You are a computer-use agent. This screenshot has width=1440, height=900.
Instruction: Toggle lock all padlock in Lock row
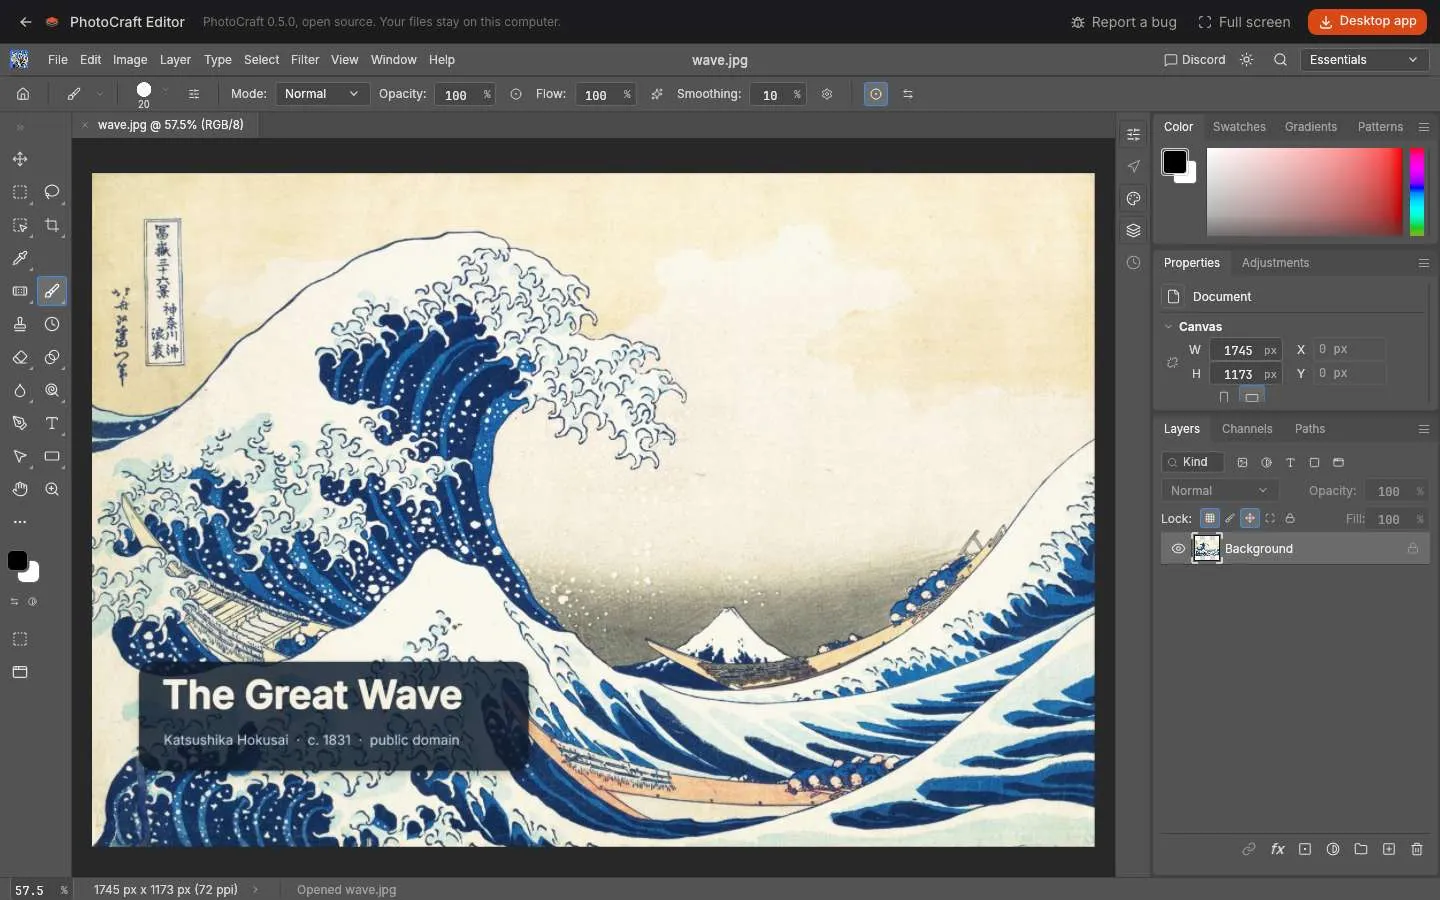(1290, 518)
